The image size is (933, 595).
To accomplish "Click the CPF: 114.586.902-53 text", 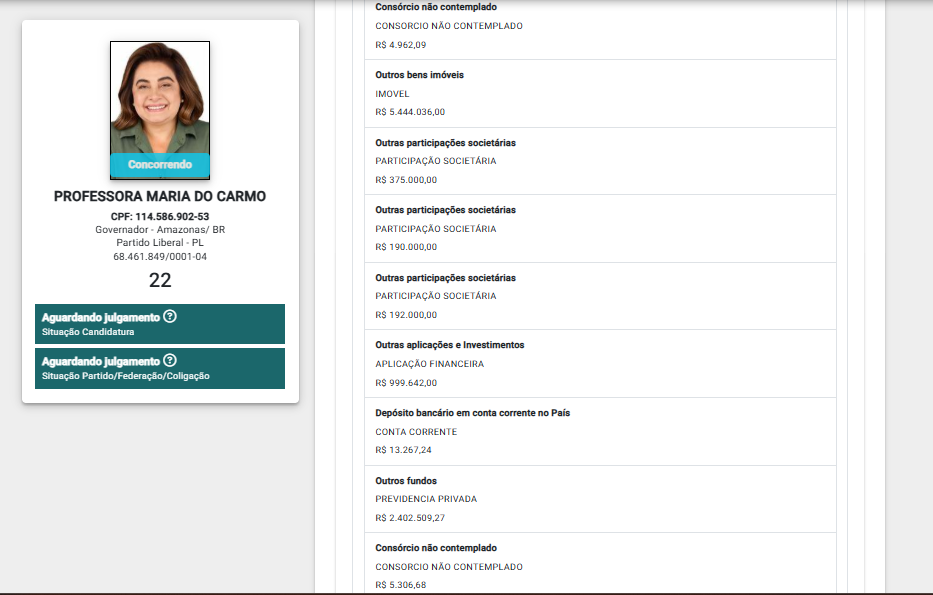I will tap(160, 217).
